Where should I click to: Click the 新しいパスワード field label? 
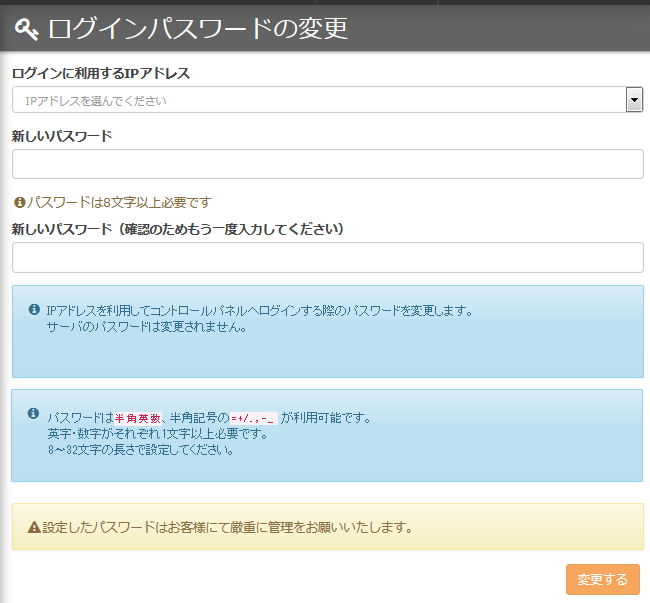[x=62, y=136]
